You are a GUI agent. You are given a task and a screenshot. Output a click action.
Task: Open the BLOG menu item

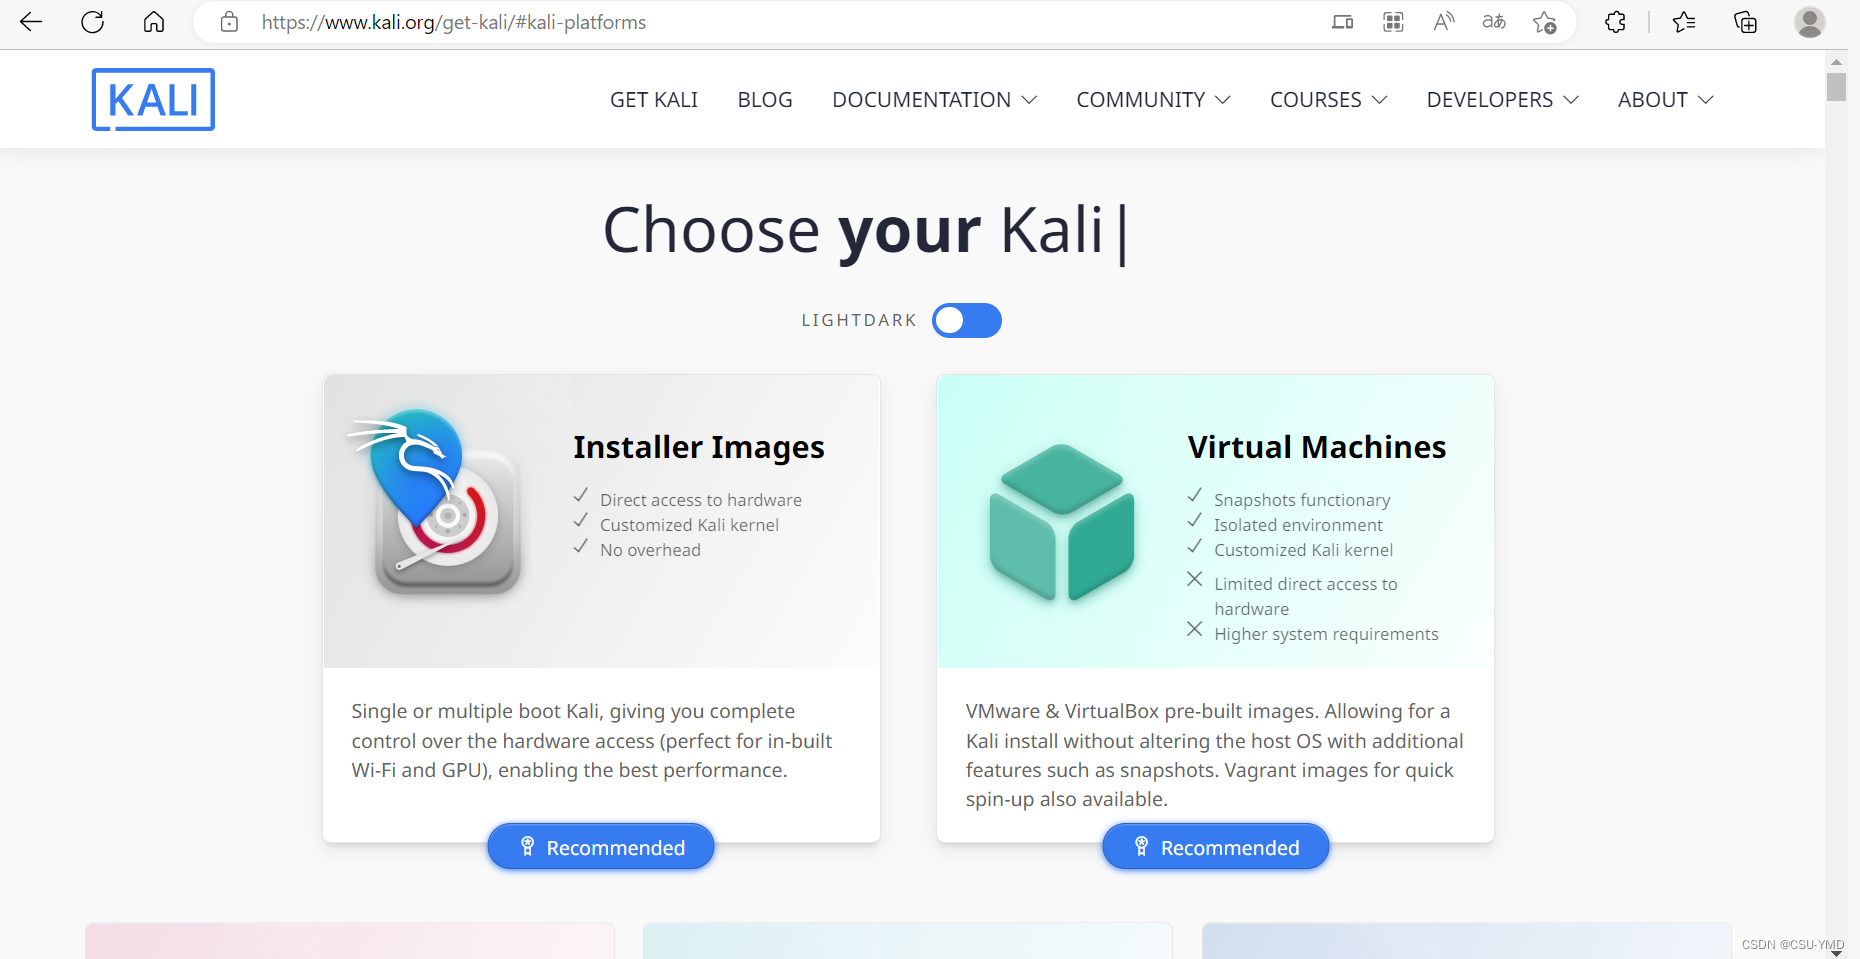(x=765, y=100)
